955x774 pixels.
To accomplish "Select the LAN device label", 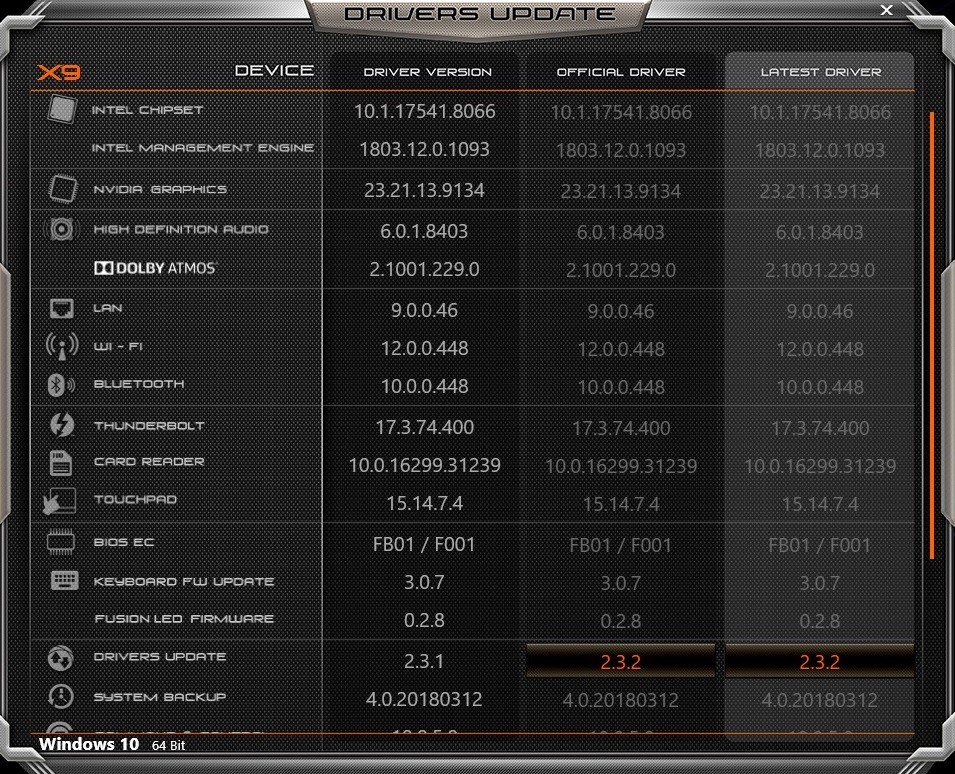I will [108, 308].
